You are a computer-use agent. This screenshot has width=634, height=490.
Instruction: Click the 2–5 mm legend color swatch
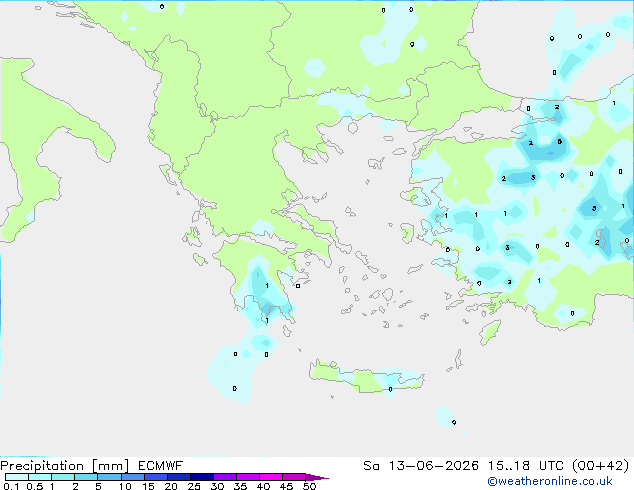coord(86,477)
